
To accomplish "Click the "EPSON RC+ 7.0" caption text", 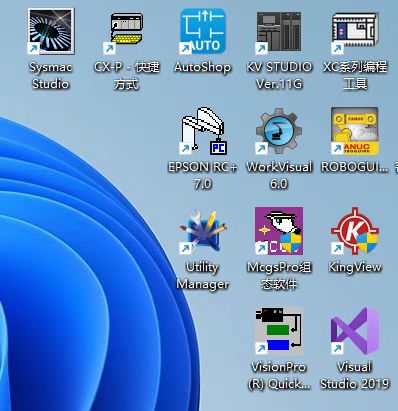I will (x=203, y=175).
